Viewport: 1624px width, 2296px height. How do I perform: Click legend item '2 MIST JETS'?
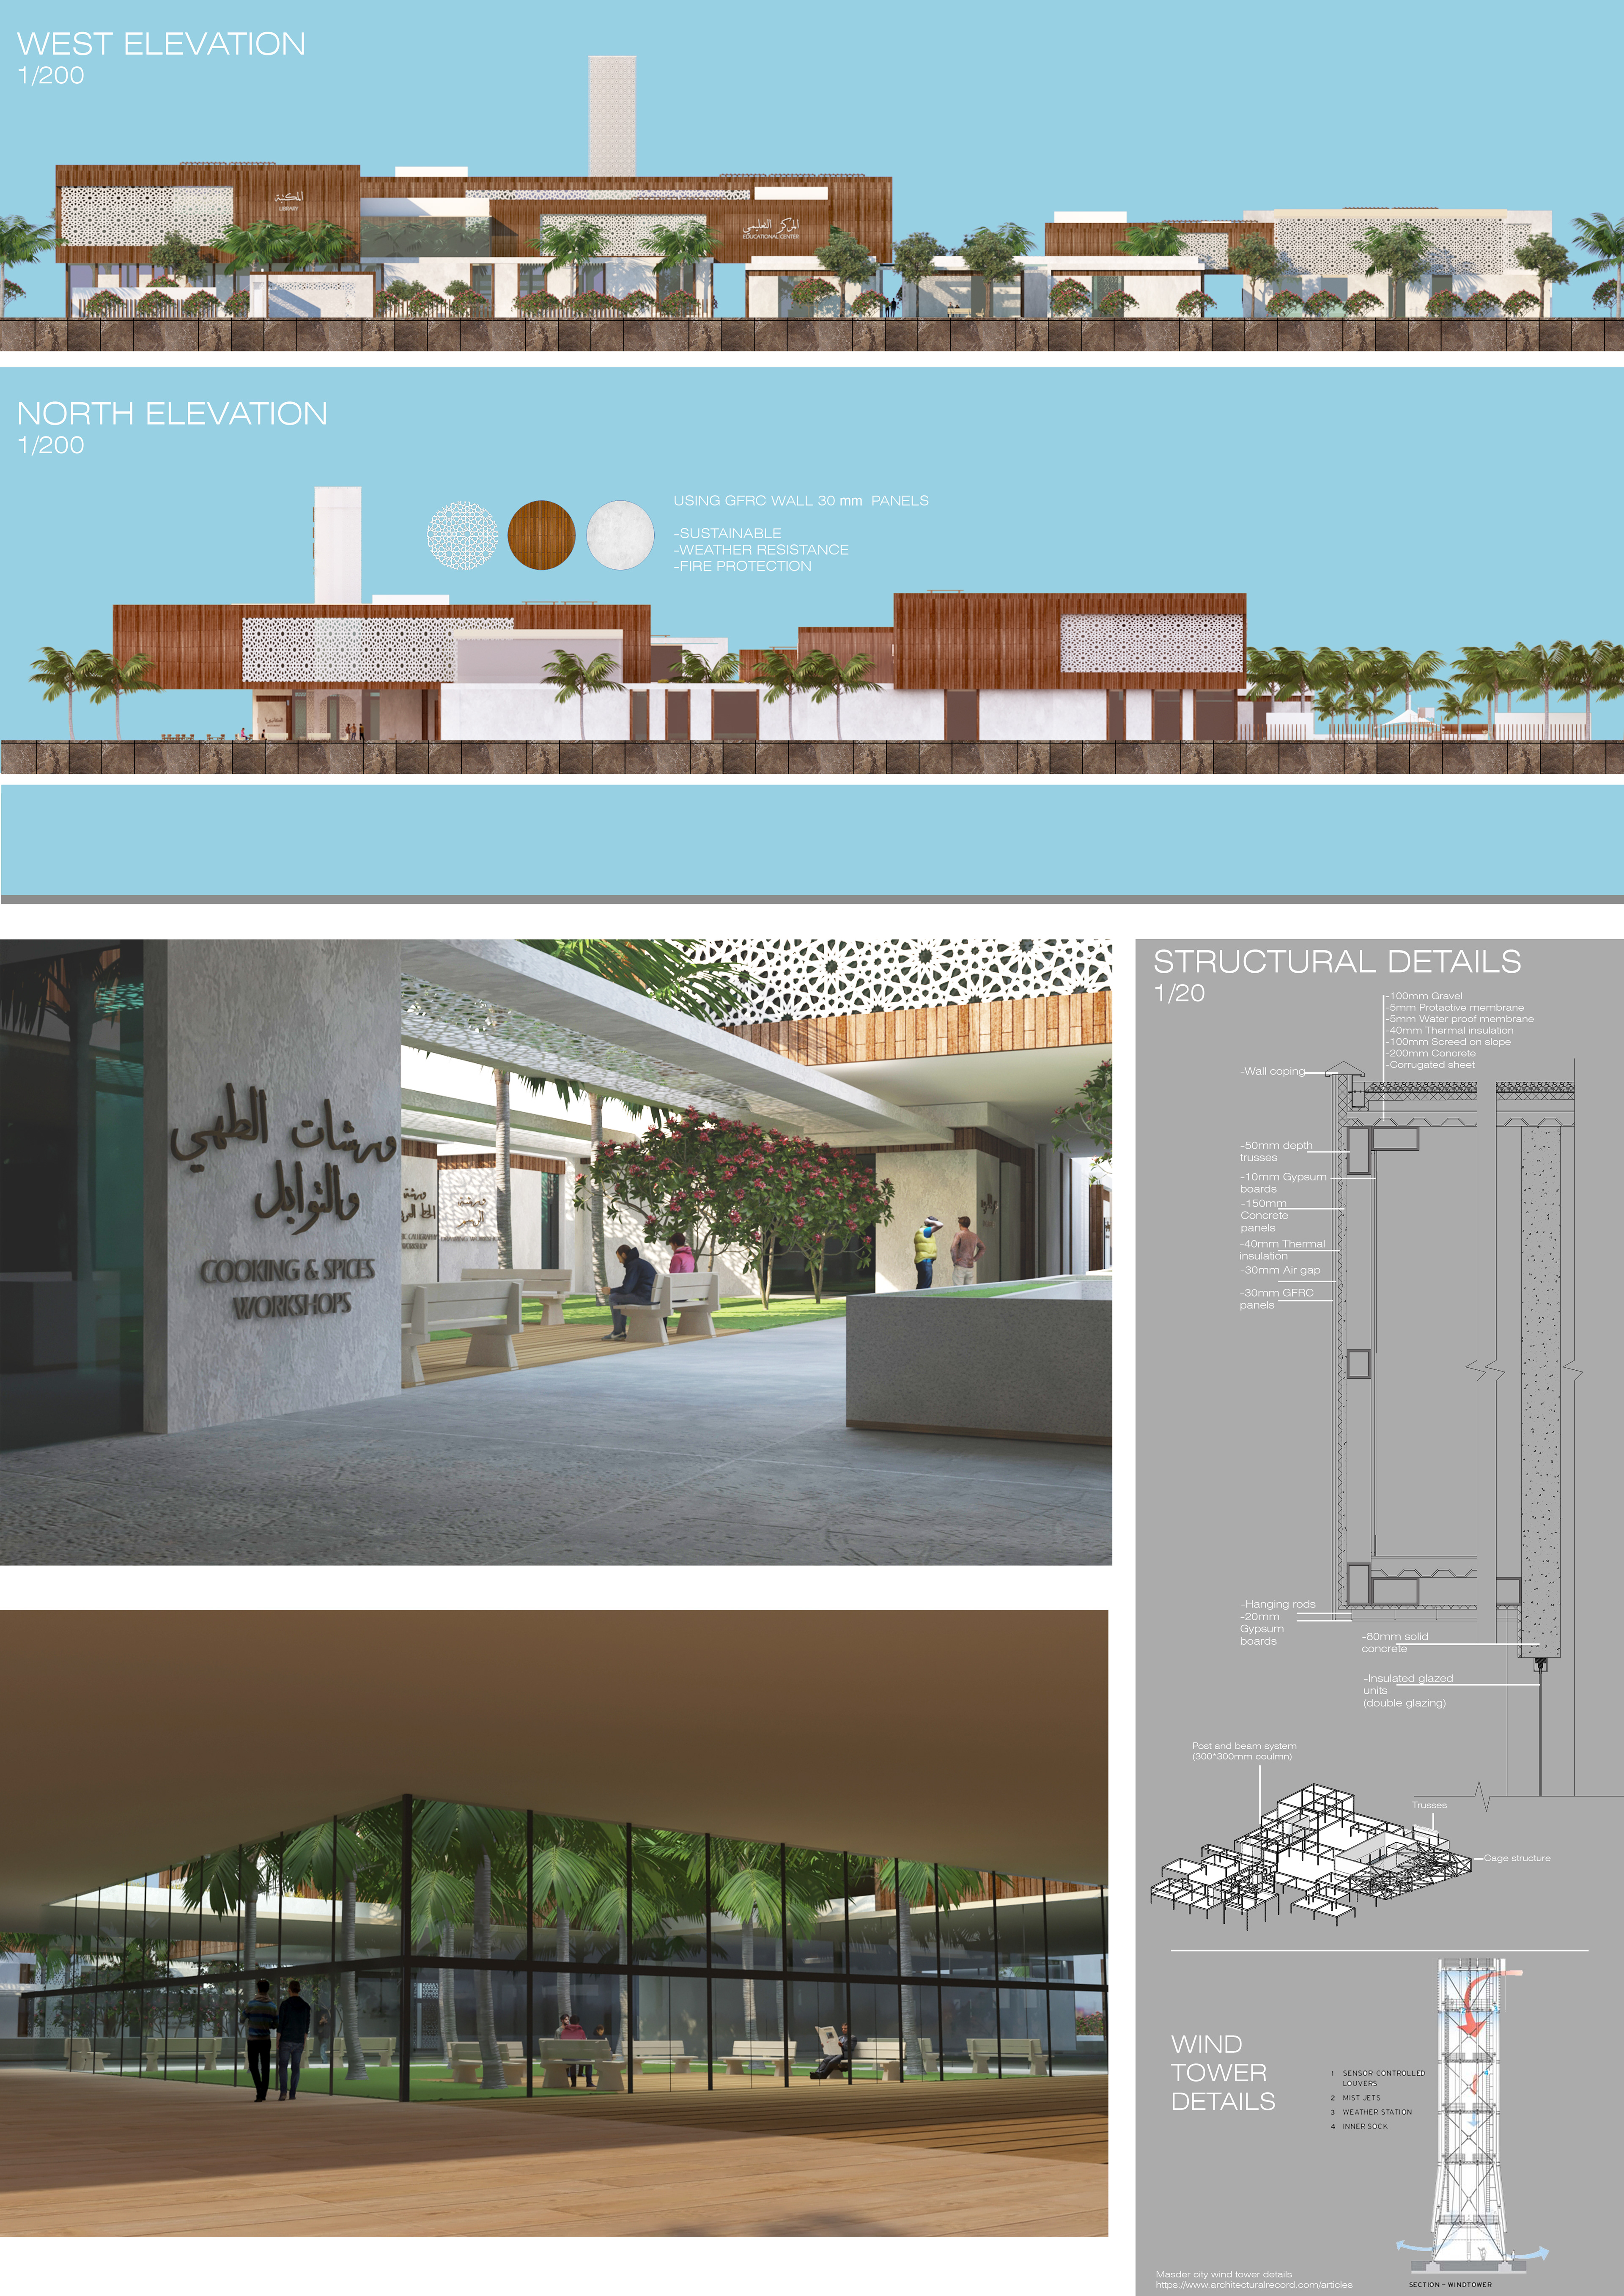pos(1356,2098)
